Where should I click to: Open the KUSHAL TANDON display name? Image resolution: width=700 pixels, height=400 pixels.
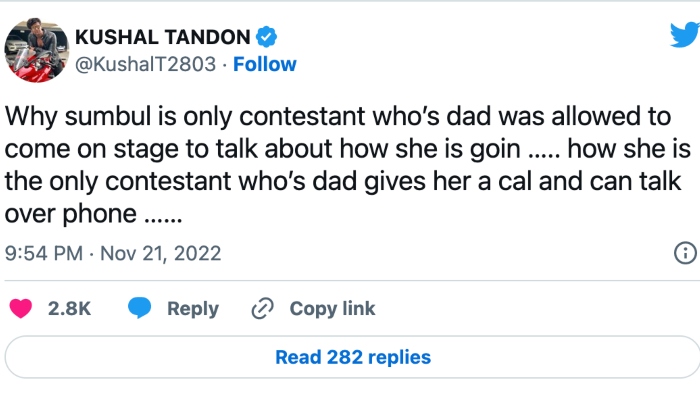pyautogui.click(x=162, y=37)
